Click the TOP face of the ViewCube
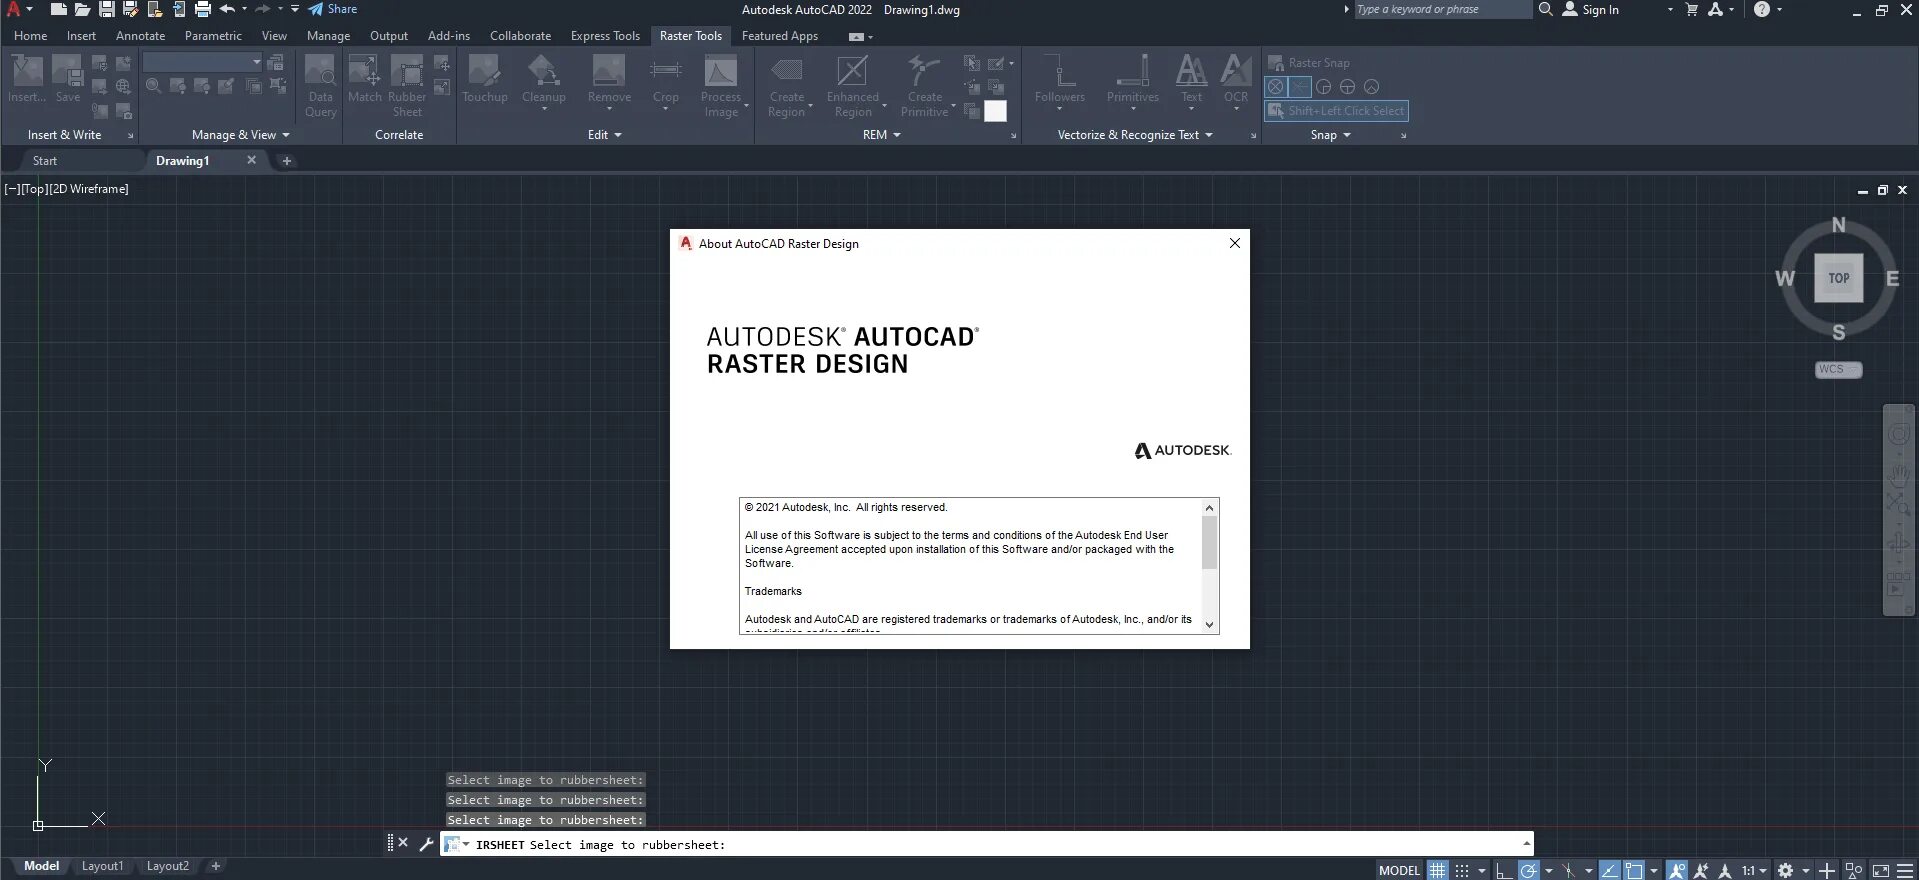The image size is (1919, 880). pos(1839,278)
